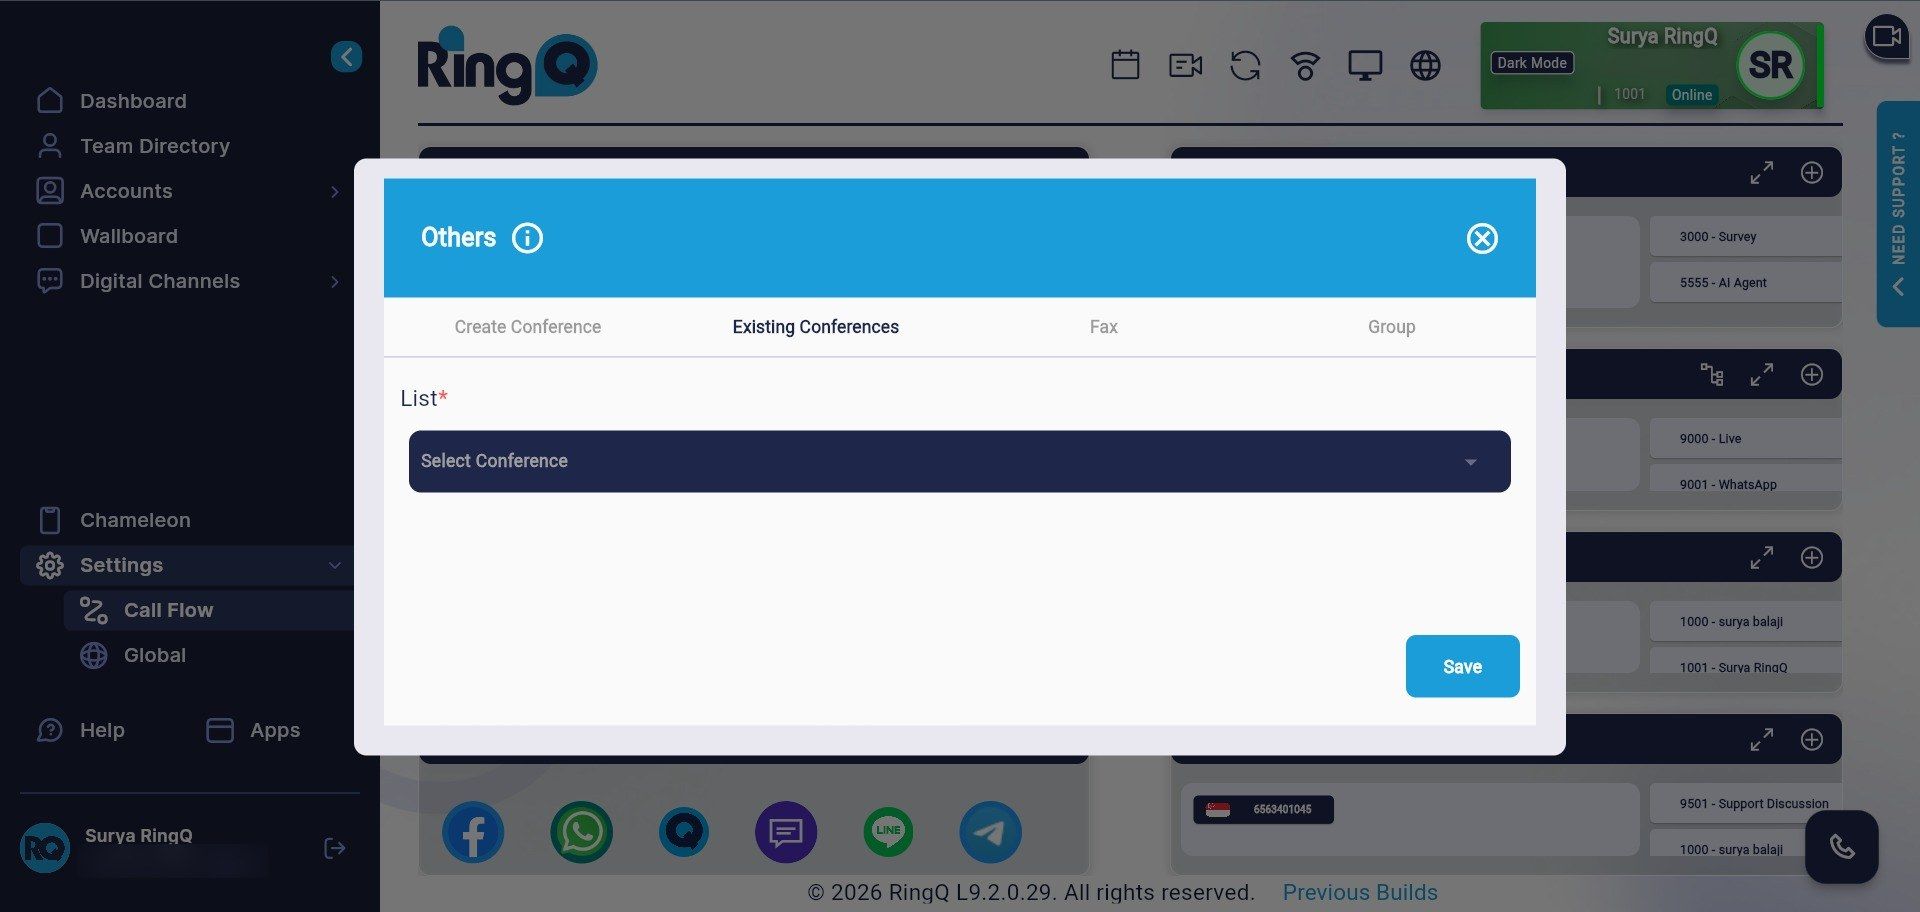1920x912 pixels.
Task: Add item in panel above 1001 - Surya RingQ
Action: [x=1812, y=558]
